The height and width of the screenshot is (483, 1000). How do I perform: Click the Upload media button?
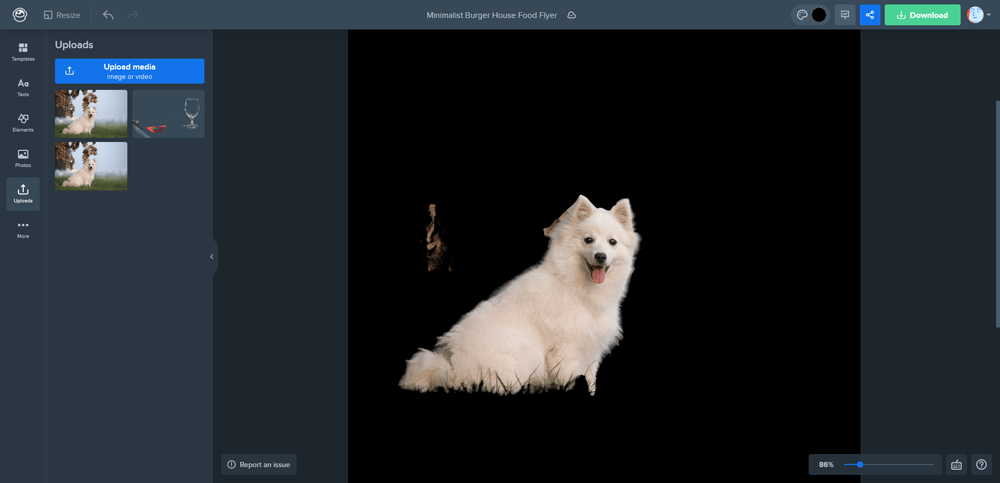(x=129, y=71)
